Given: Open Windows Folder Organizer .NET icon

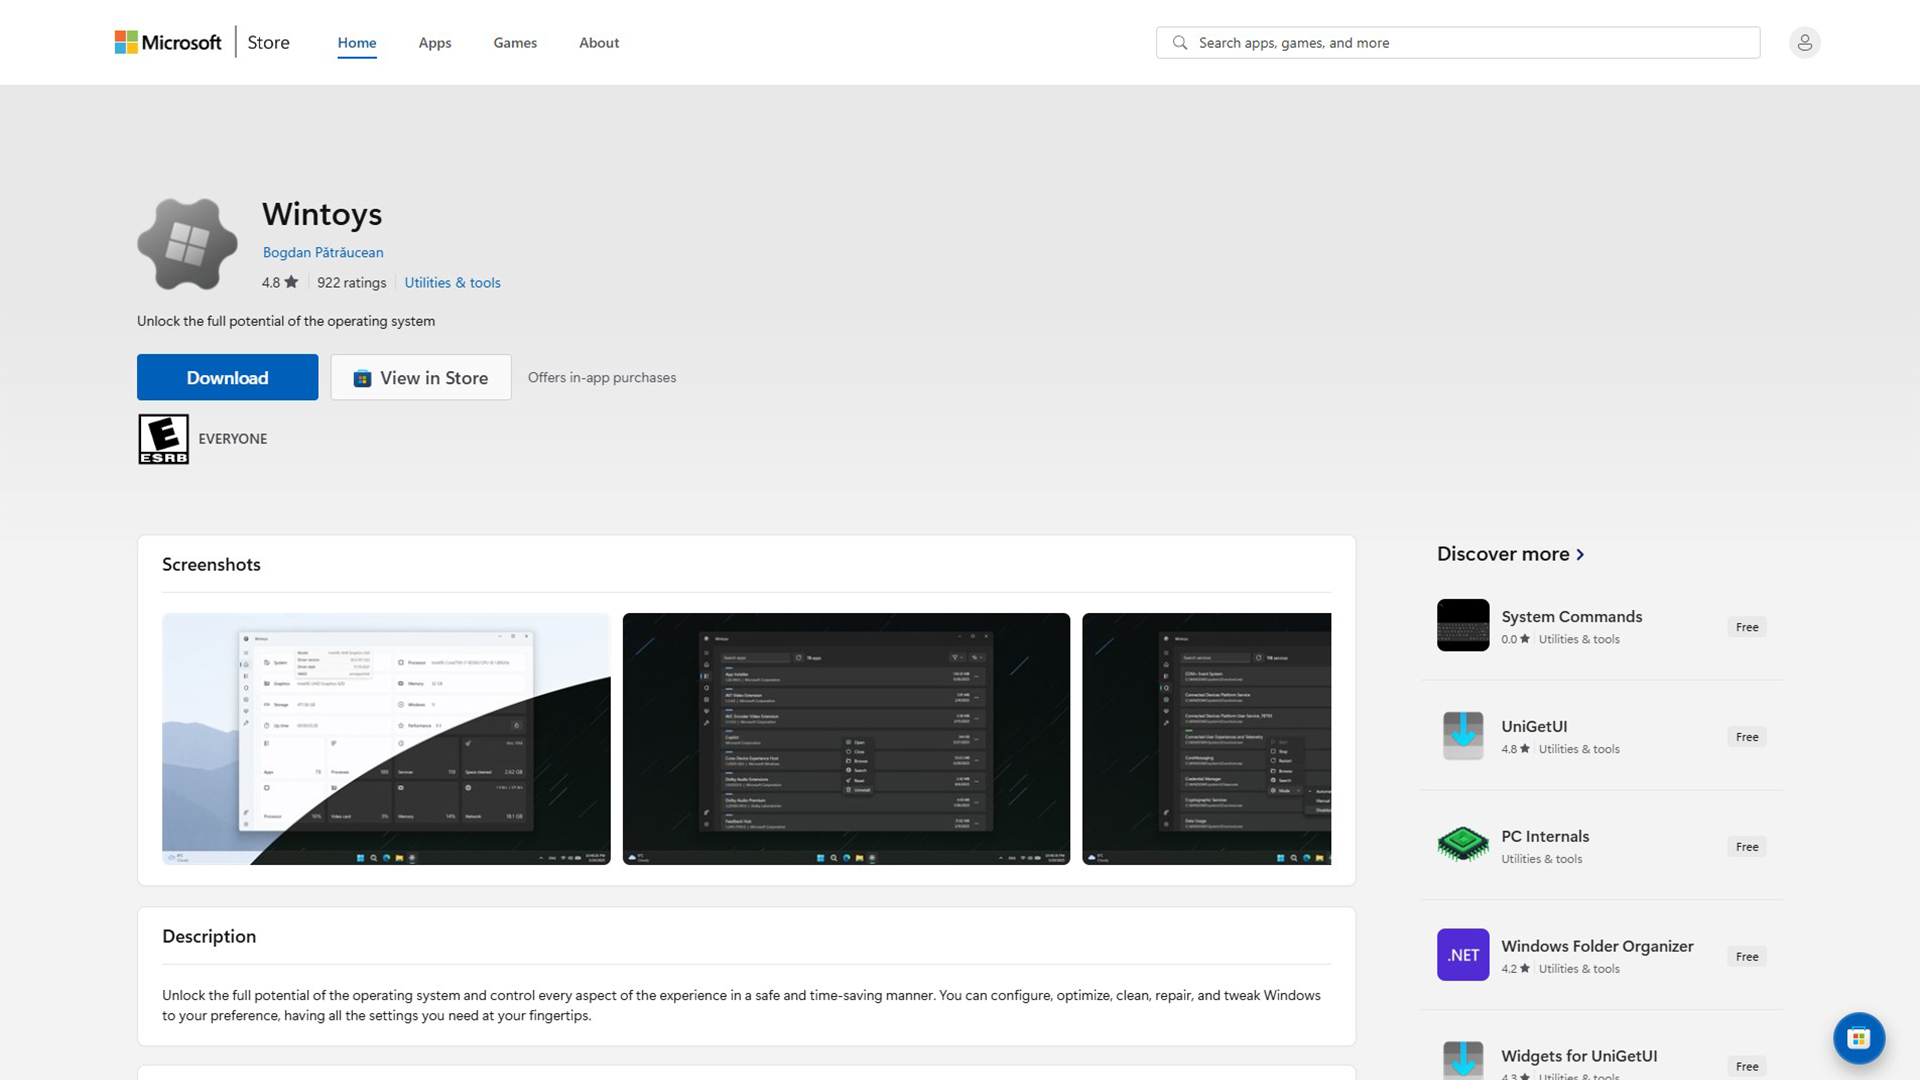Looking at the screenshot, I should coord(1463,955).
